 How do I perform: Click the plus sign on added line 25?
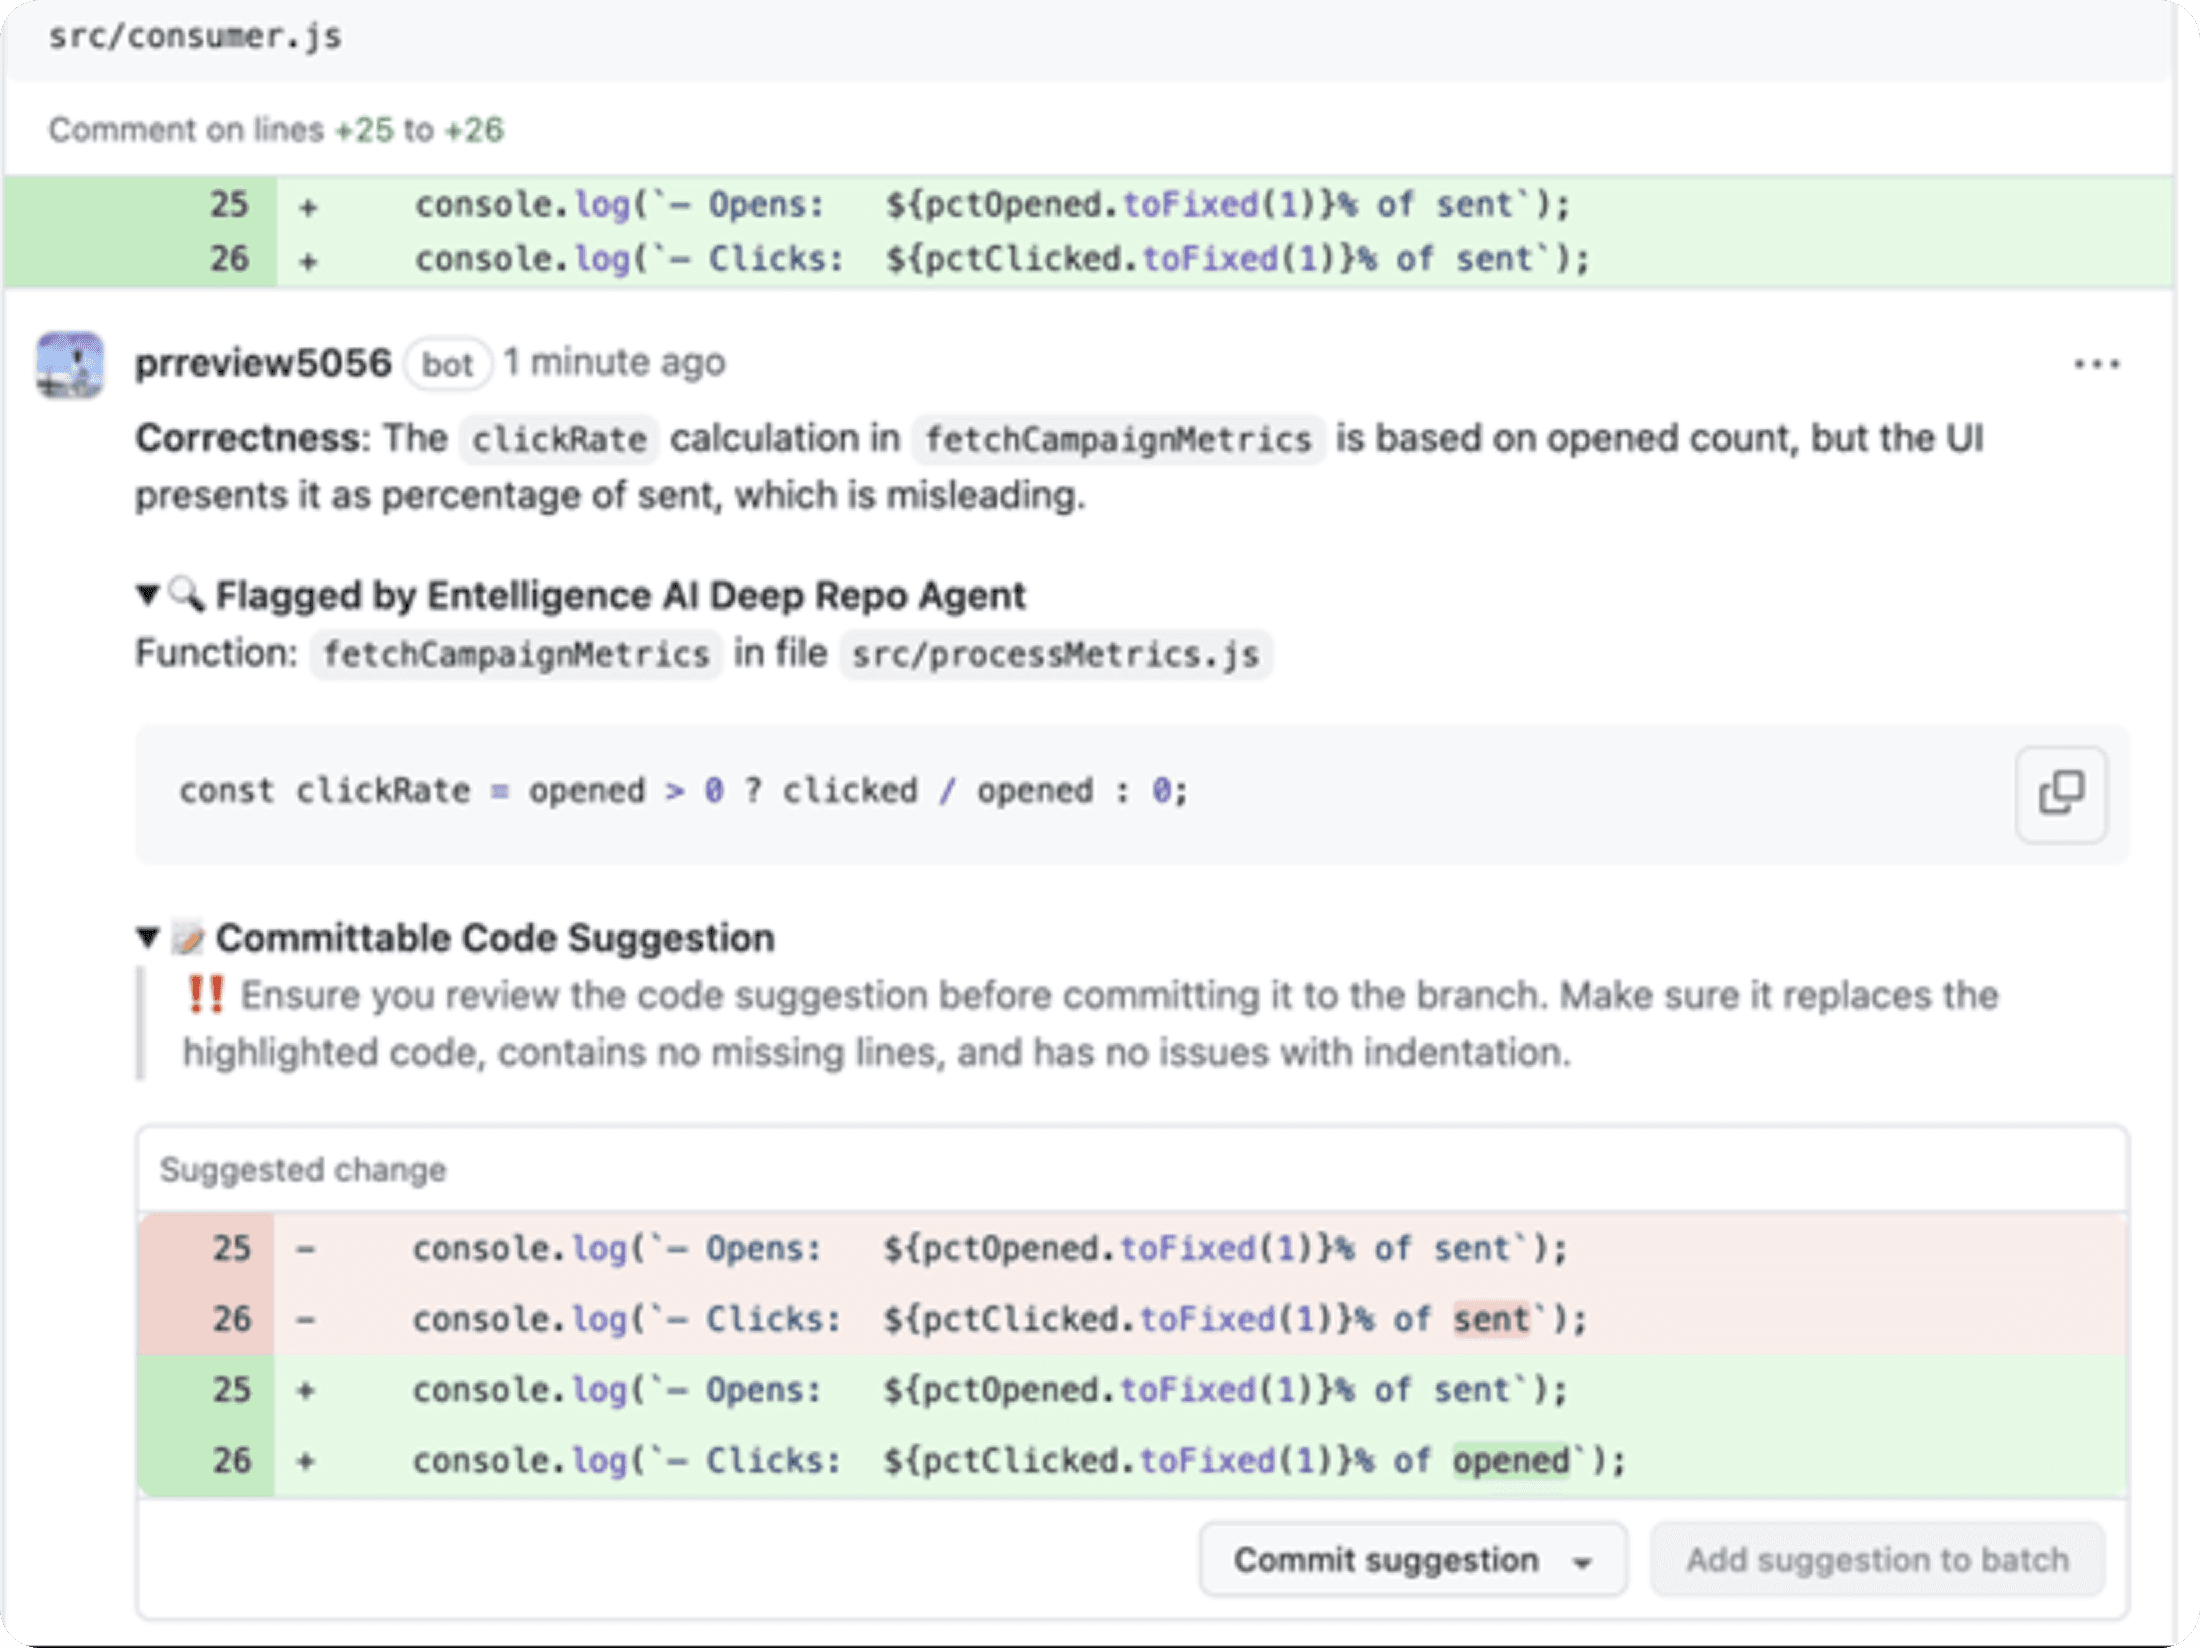[x=308, y=207]
